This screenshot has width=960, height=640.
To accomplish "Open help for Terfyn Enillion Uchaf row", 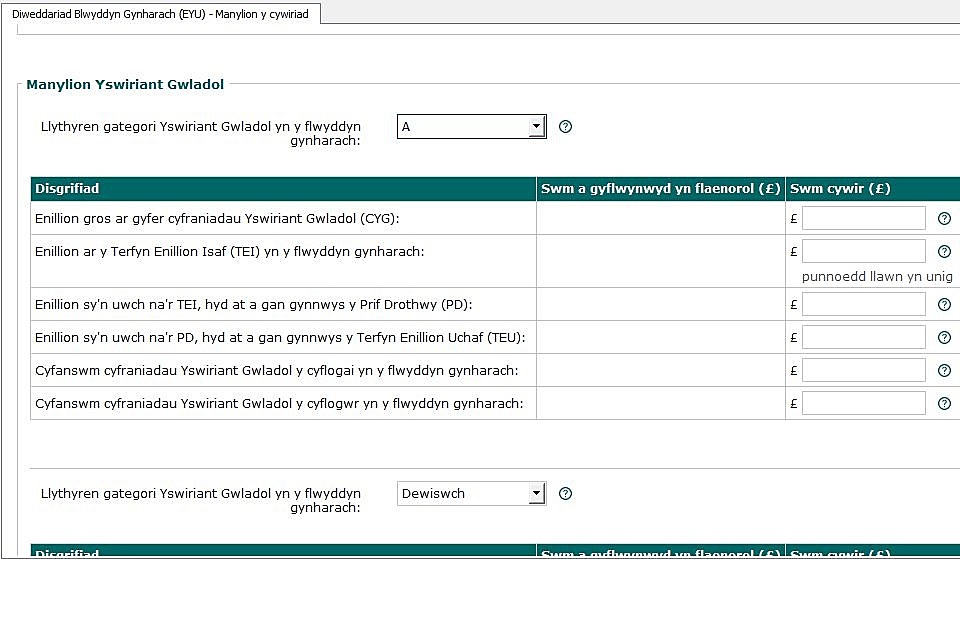I will point(944,338).
